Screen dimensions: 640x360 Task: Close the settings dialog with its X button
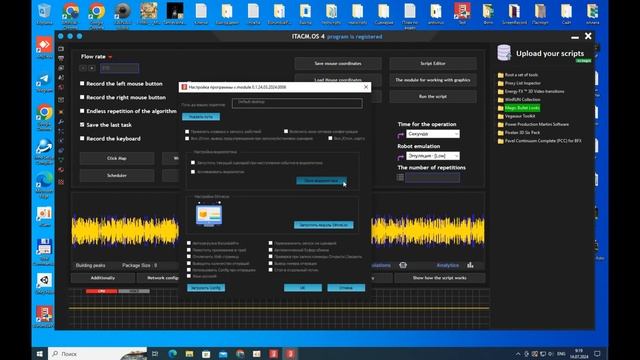366,87
